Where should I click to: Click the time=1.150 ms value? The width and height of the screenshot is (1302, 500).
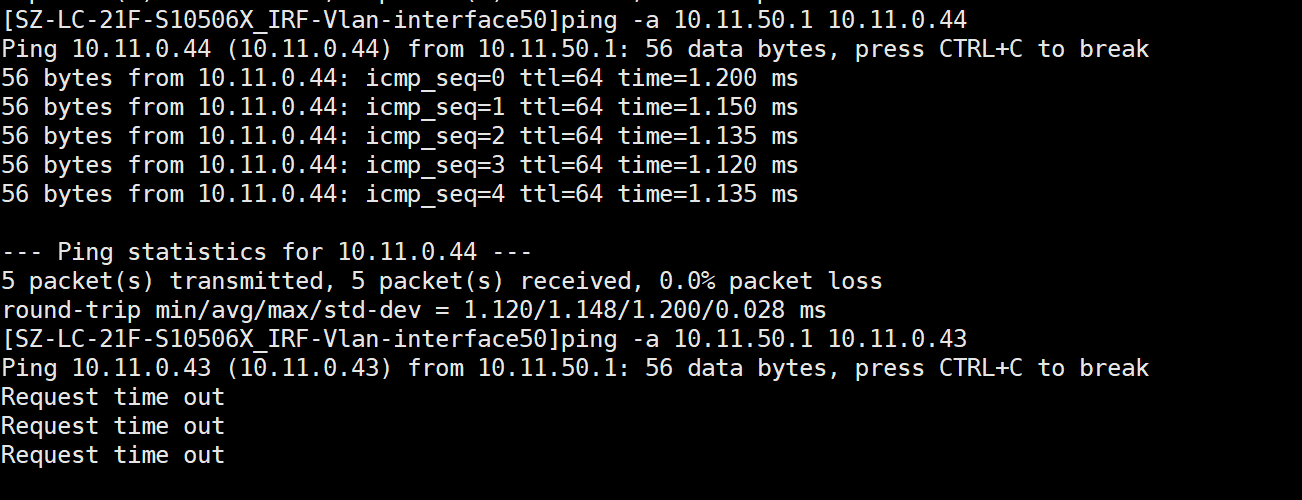coord(708,107)
